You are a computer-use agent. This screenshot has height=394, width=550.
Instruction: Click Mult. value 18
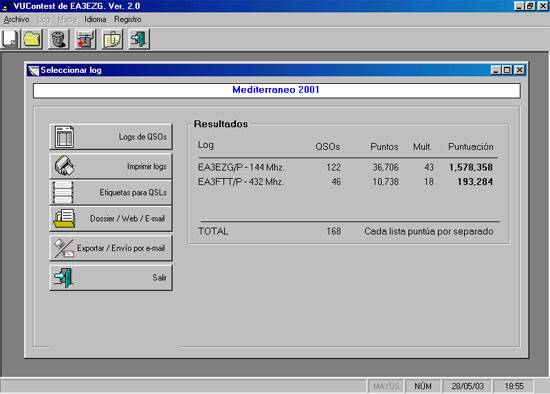coord(429,182)
